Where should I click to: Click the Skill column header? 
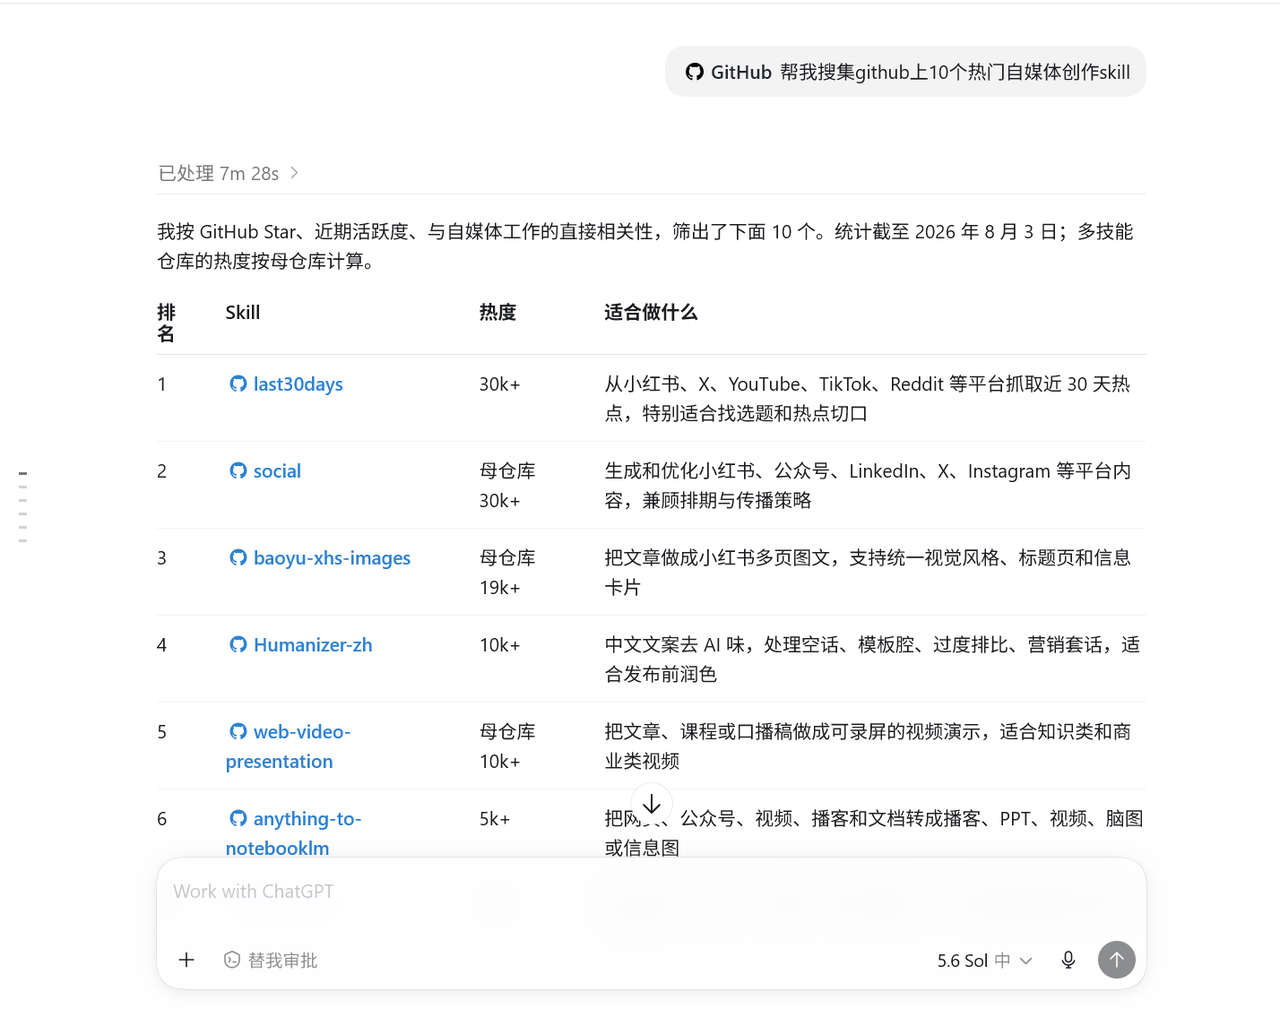tap(243, 312)
